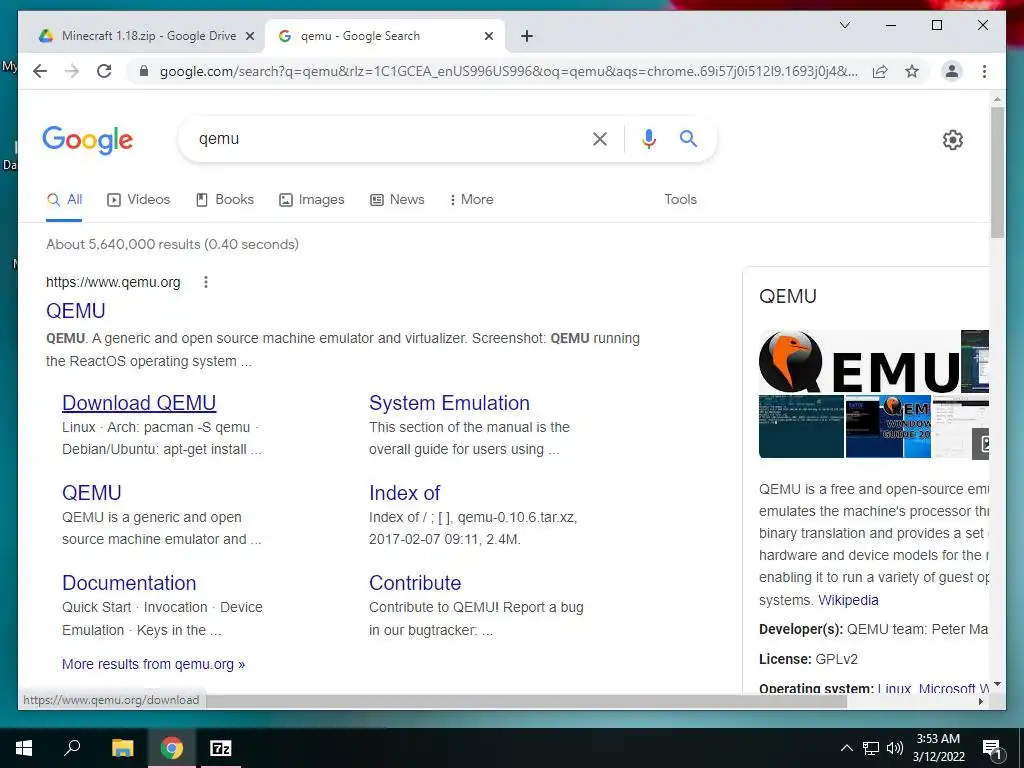Open the volume tray icon

pos(895,748)
